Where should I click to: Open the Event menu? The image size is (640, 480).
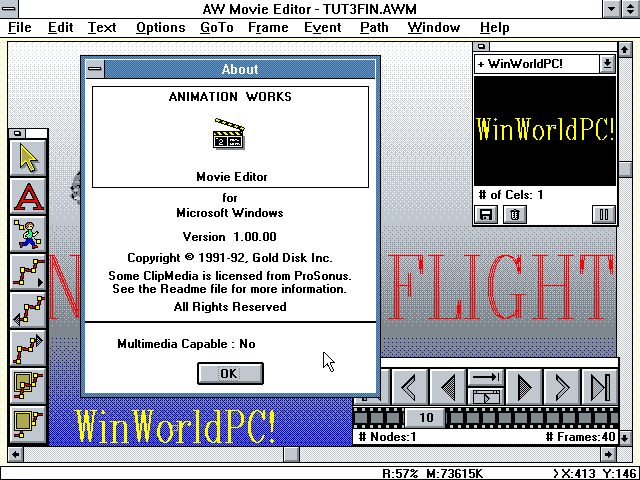[x=322, y=28]
